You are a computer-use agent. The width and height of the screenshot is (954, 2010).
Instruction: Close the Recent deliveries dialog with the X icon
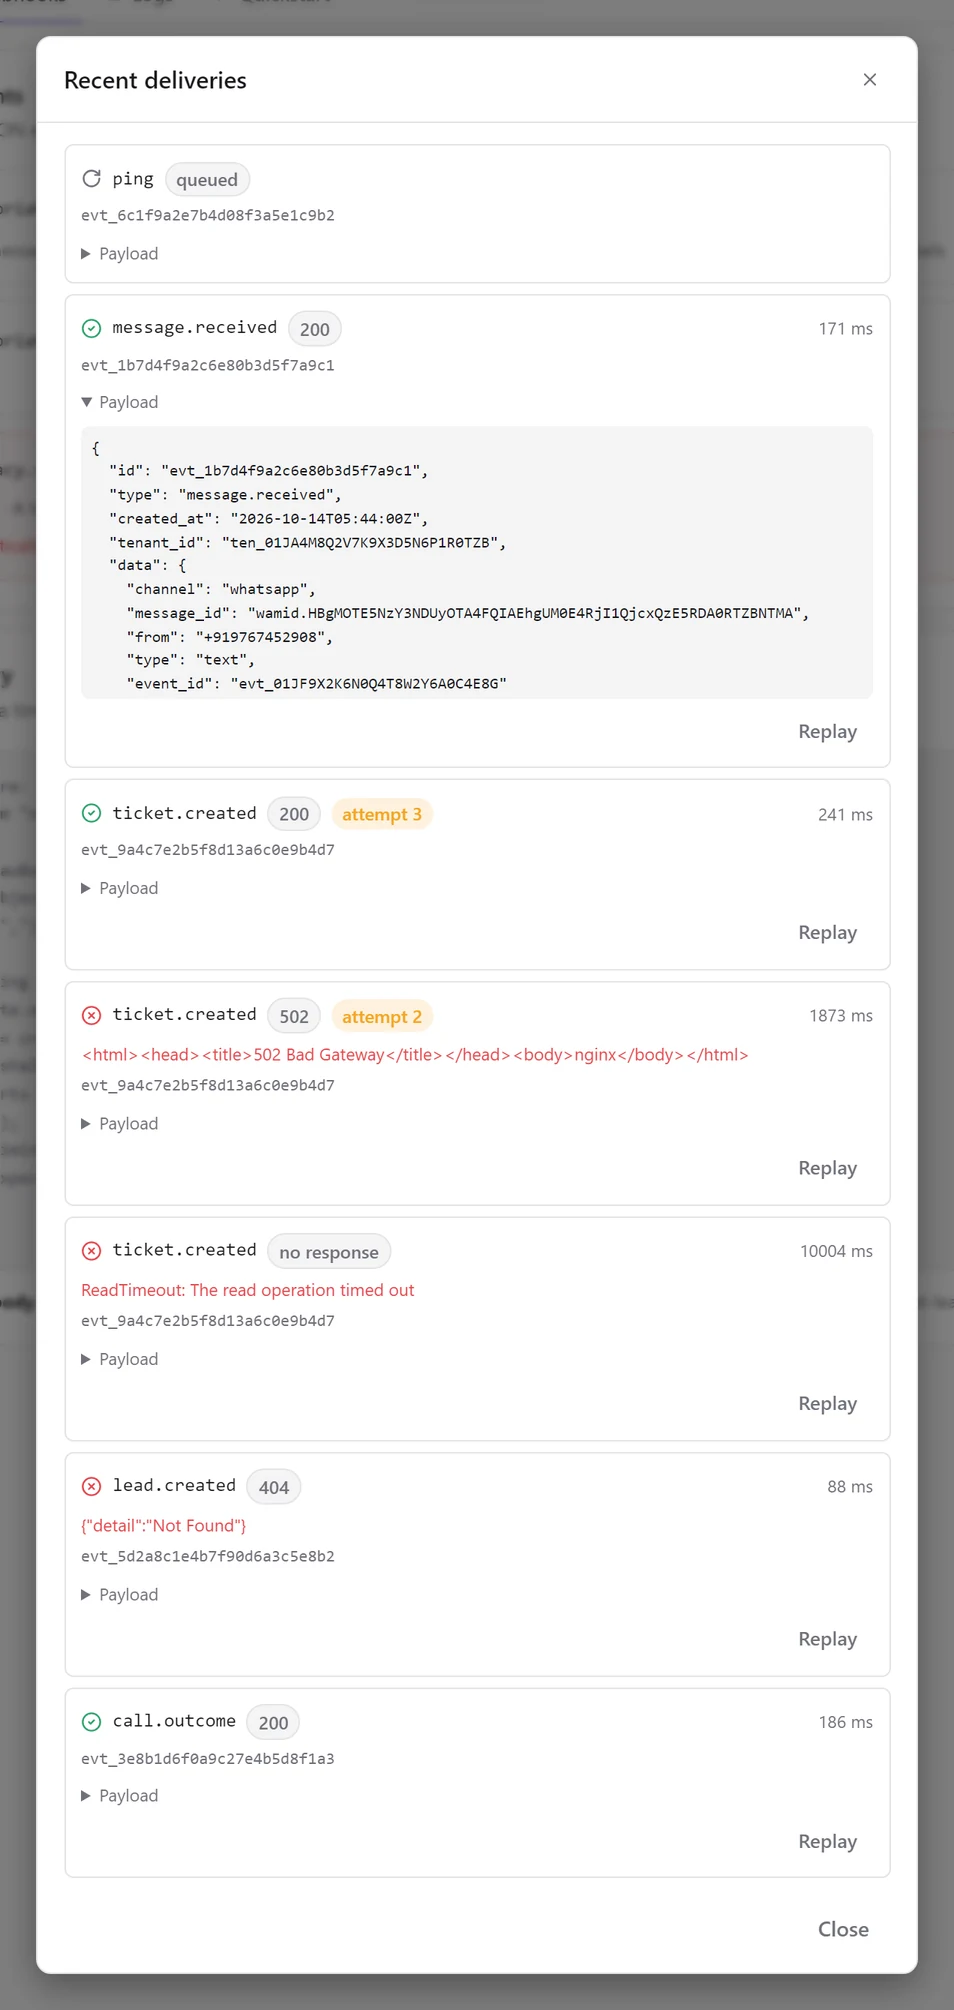(x=869, y=80)
